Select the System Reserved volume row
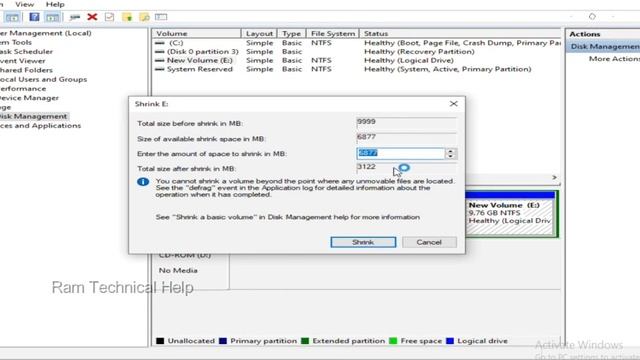 [357, 69]
